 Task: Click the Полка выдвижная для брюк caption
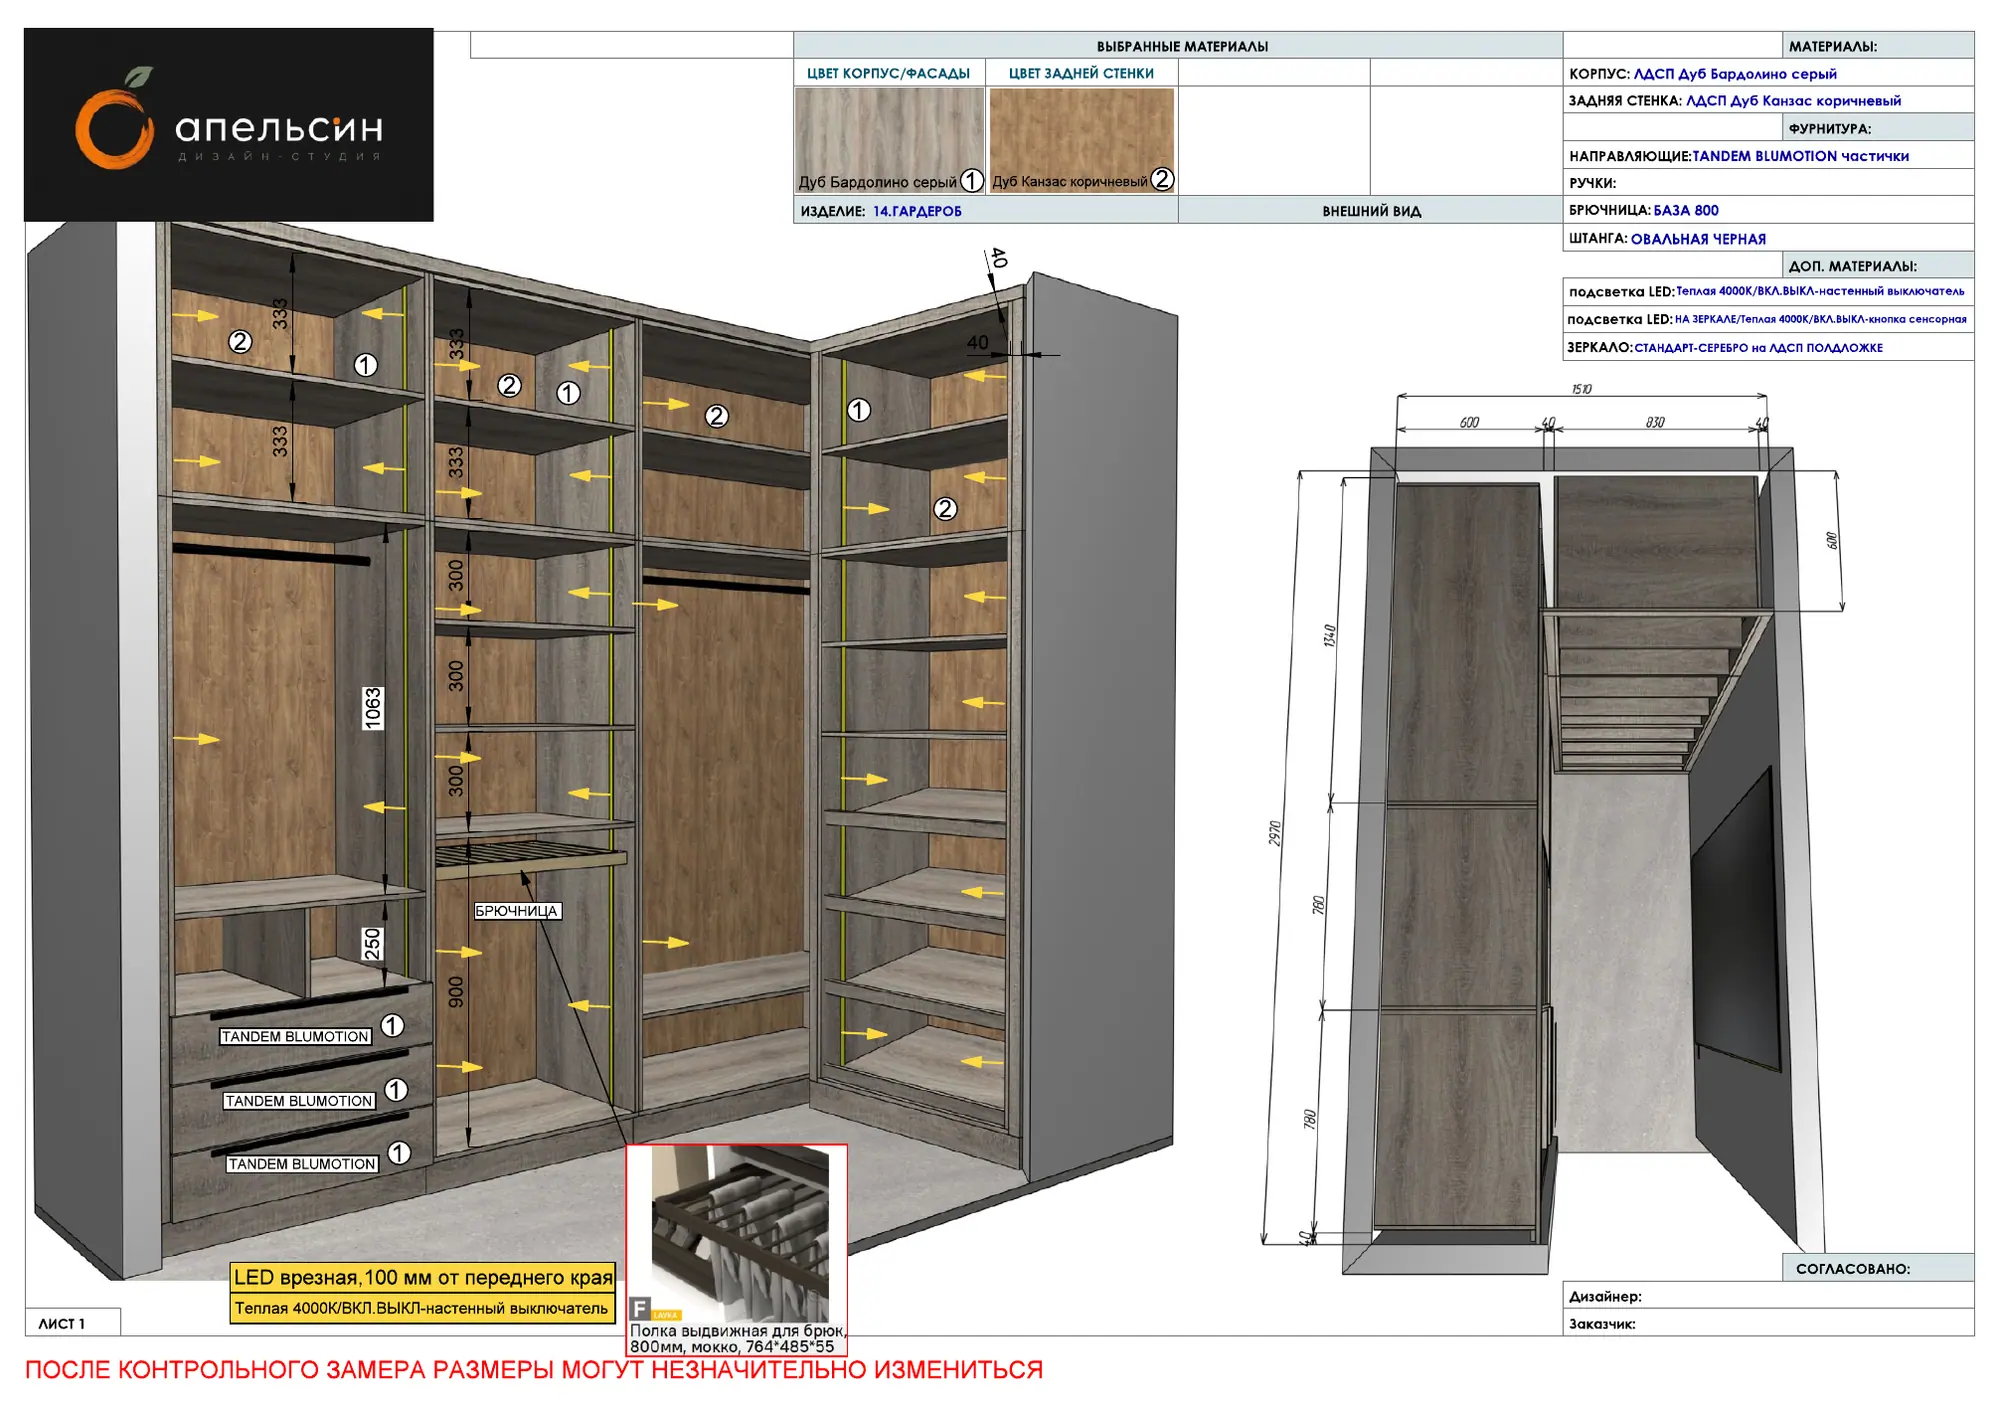point(738,1338)
